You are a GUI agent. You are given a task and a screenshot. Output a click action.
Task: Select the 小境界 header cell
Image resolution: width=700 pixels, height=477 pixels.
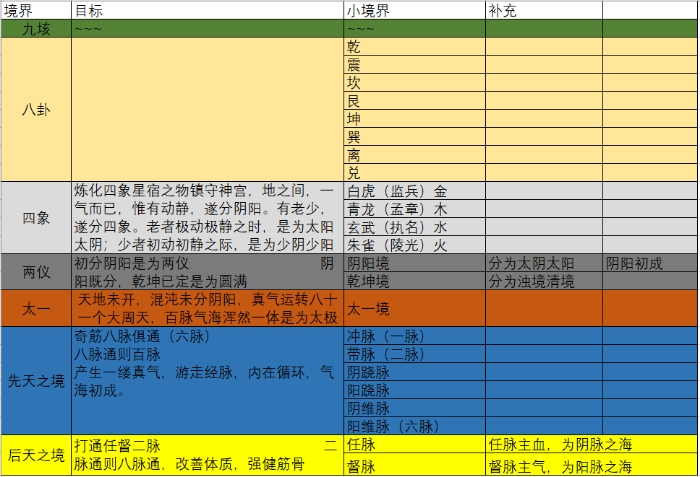click(x=414, y=10)
